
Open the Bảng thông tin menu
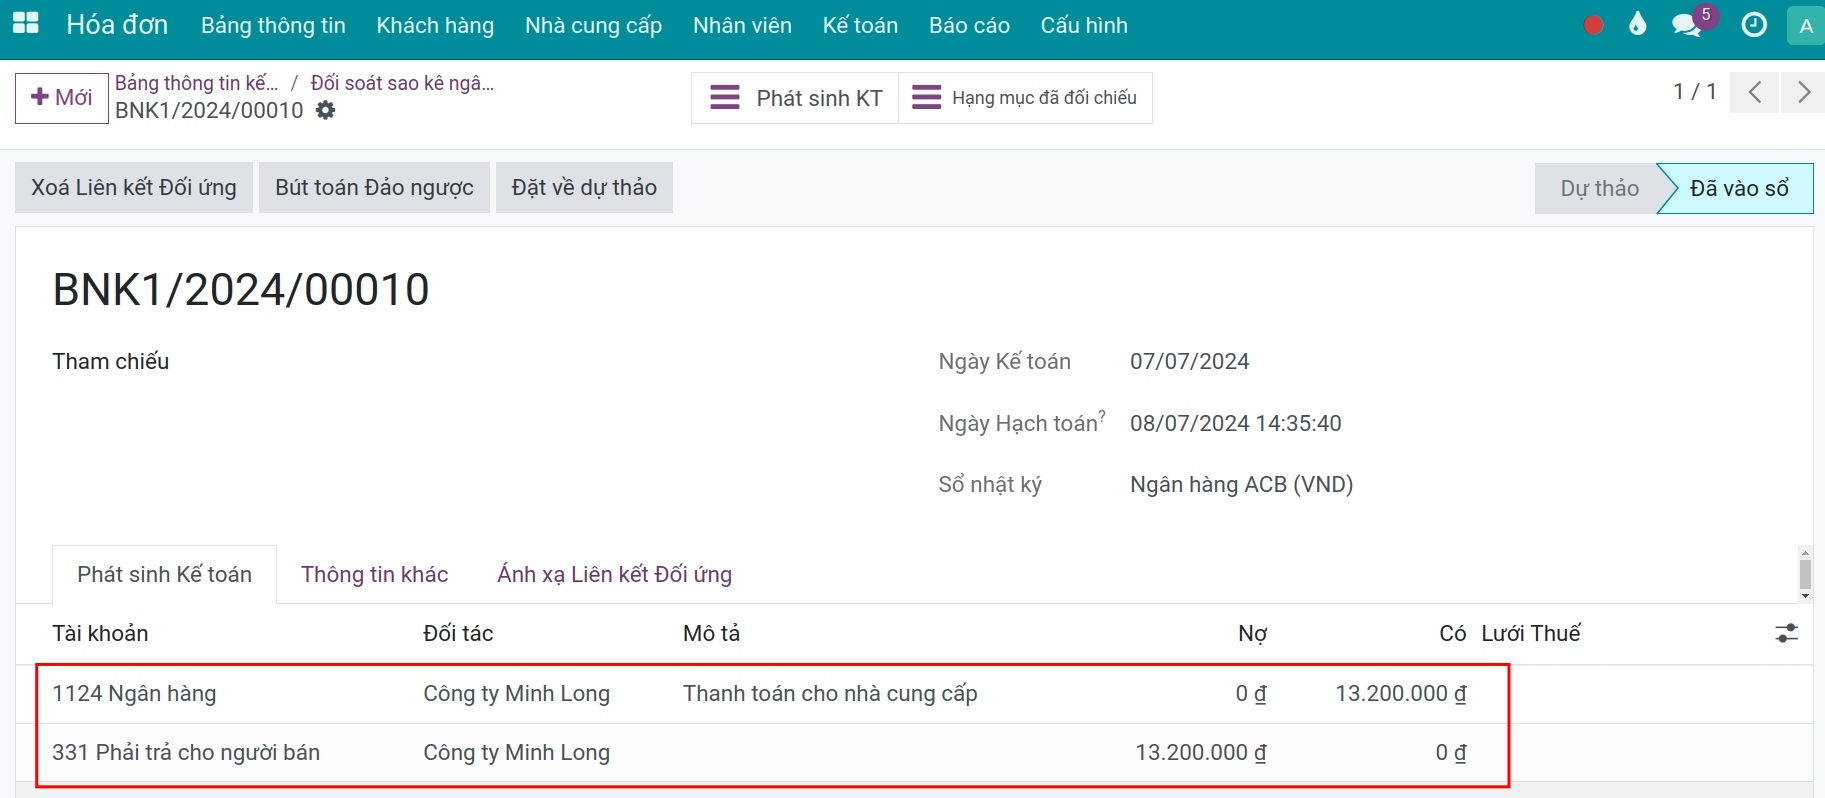click(273, 25)
